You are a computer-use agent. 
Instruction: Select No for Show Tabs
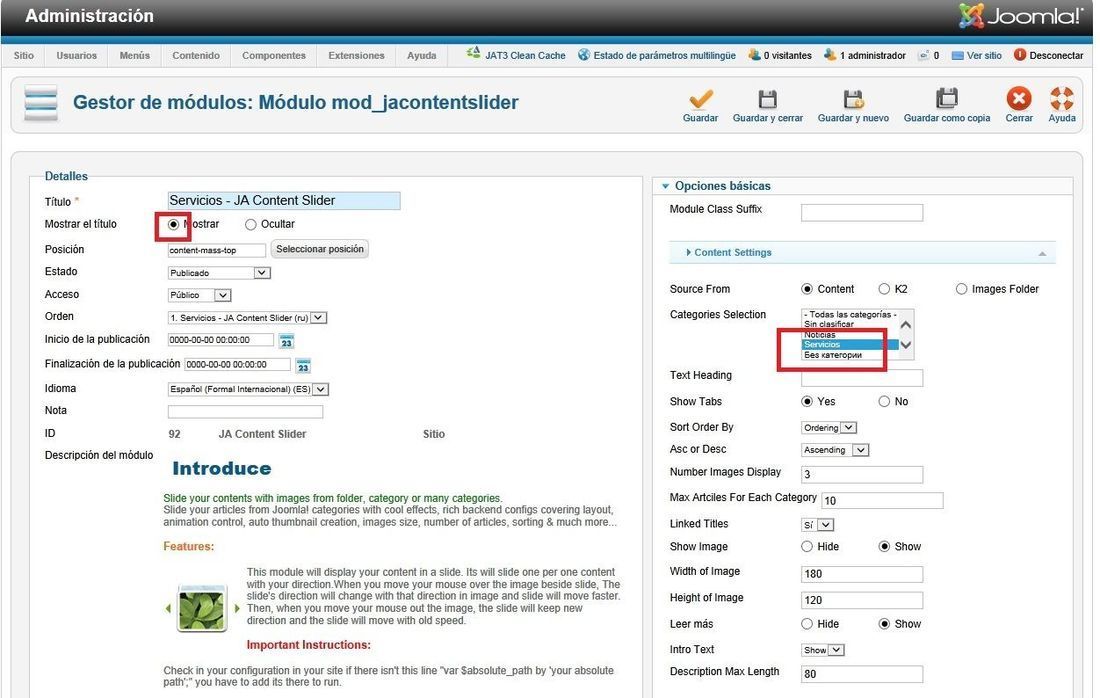pyautogui.click(x=884, y=401)
